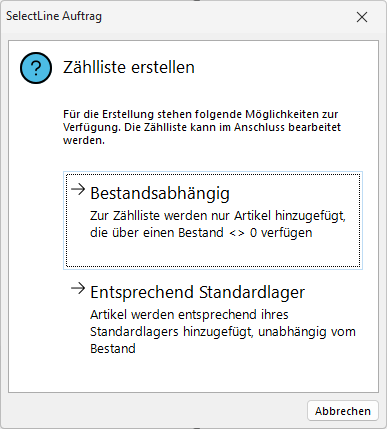Click the word "werden." ending the intro paragraph
Viewport: 387px width, 429px height.
tap(84, 141)
